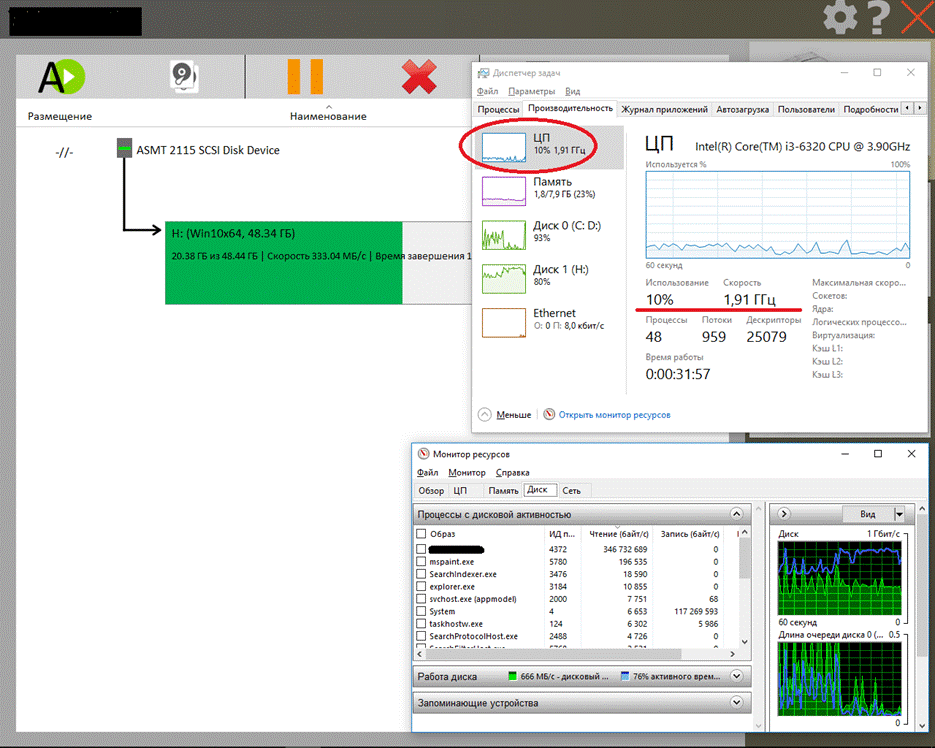Expand the Запоминающие устройства section
Image resolution: width=935 pixels, height=748 pixels.
click(737, 703)
